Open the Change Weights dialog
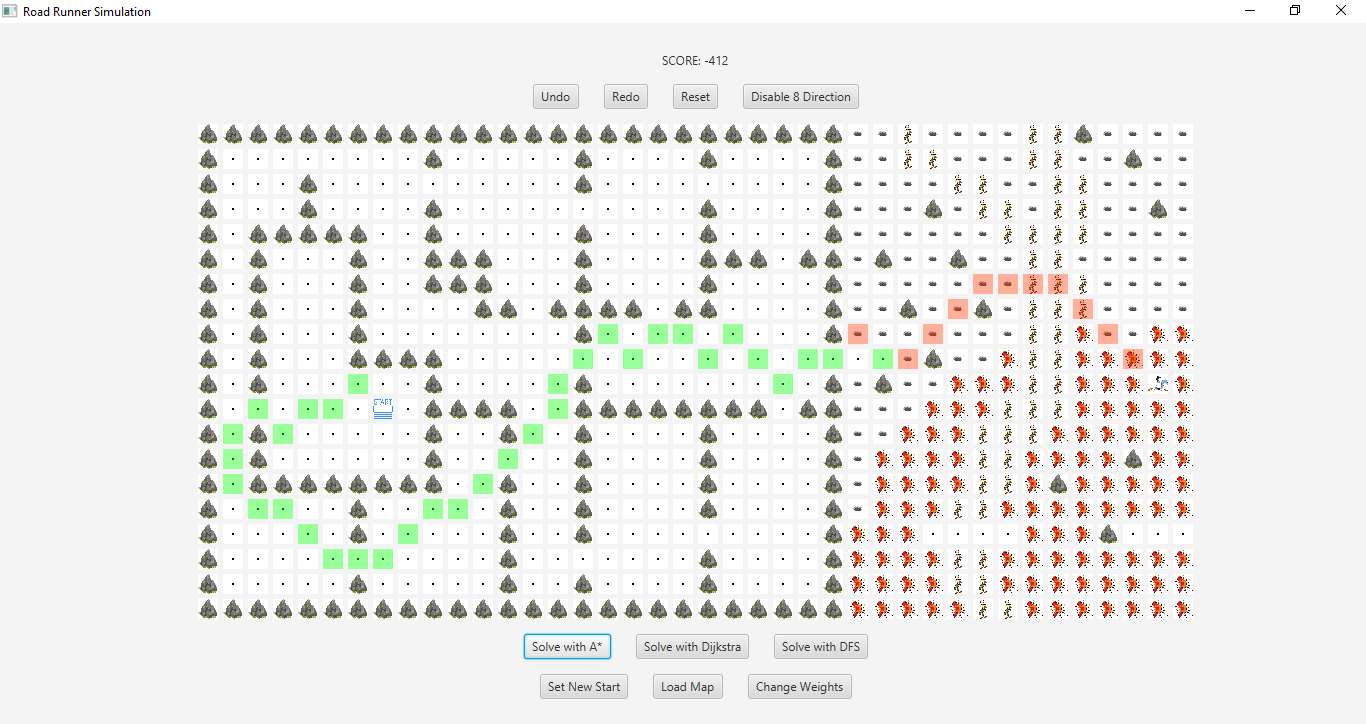The height and width of the screenshot is (724, 1366). coord(799,686)
